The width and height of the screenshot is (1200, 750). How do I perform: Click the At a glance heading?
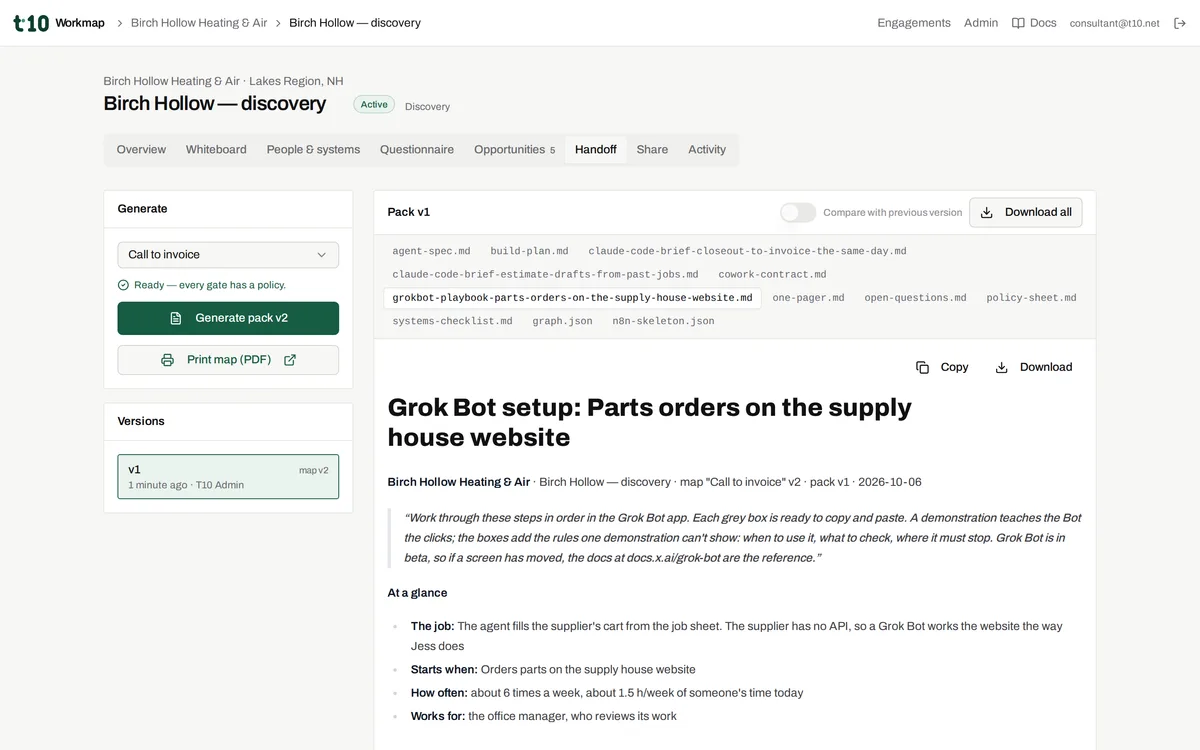point(417,593)
